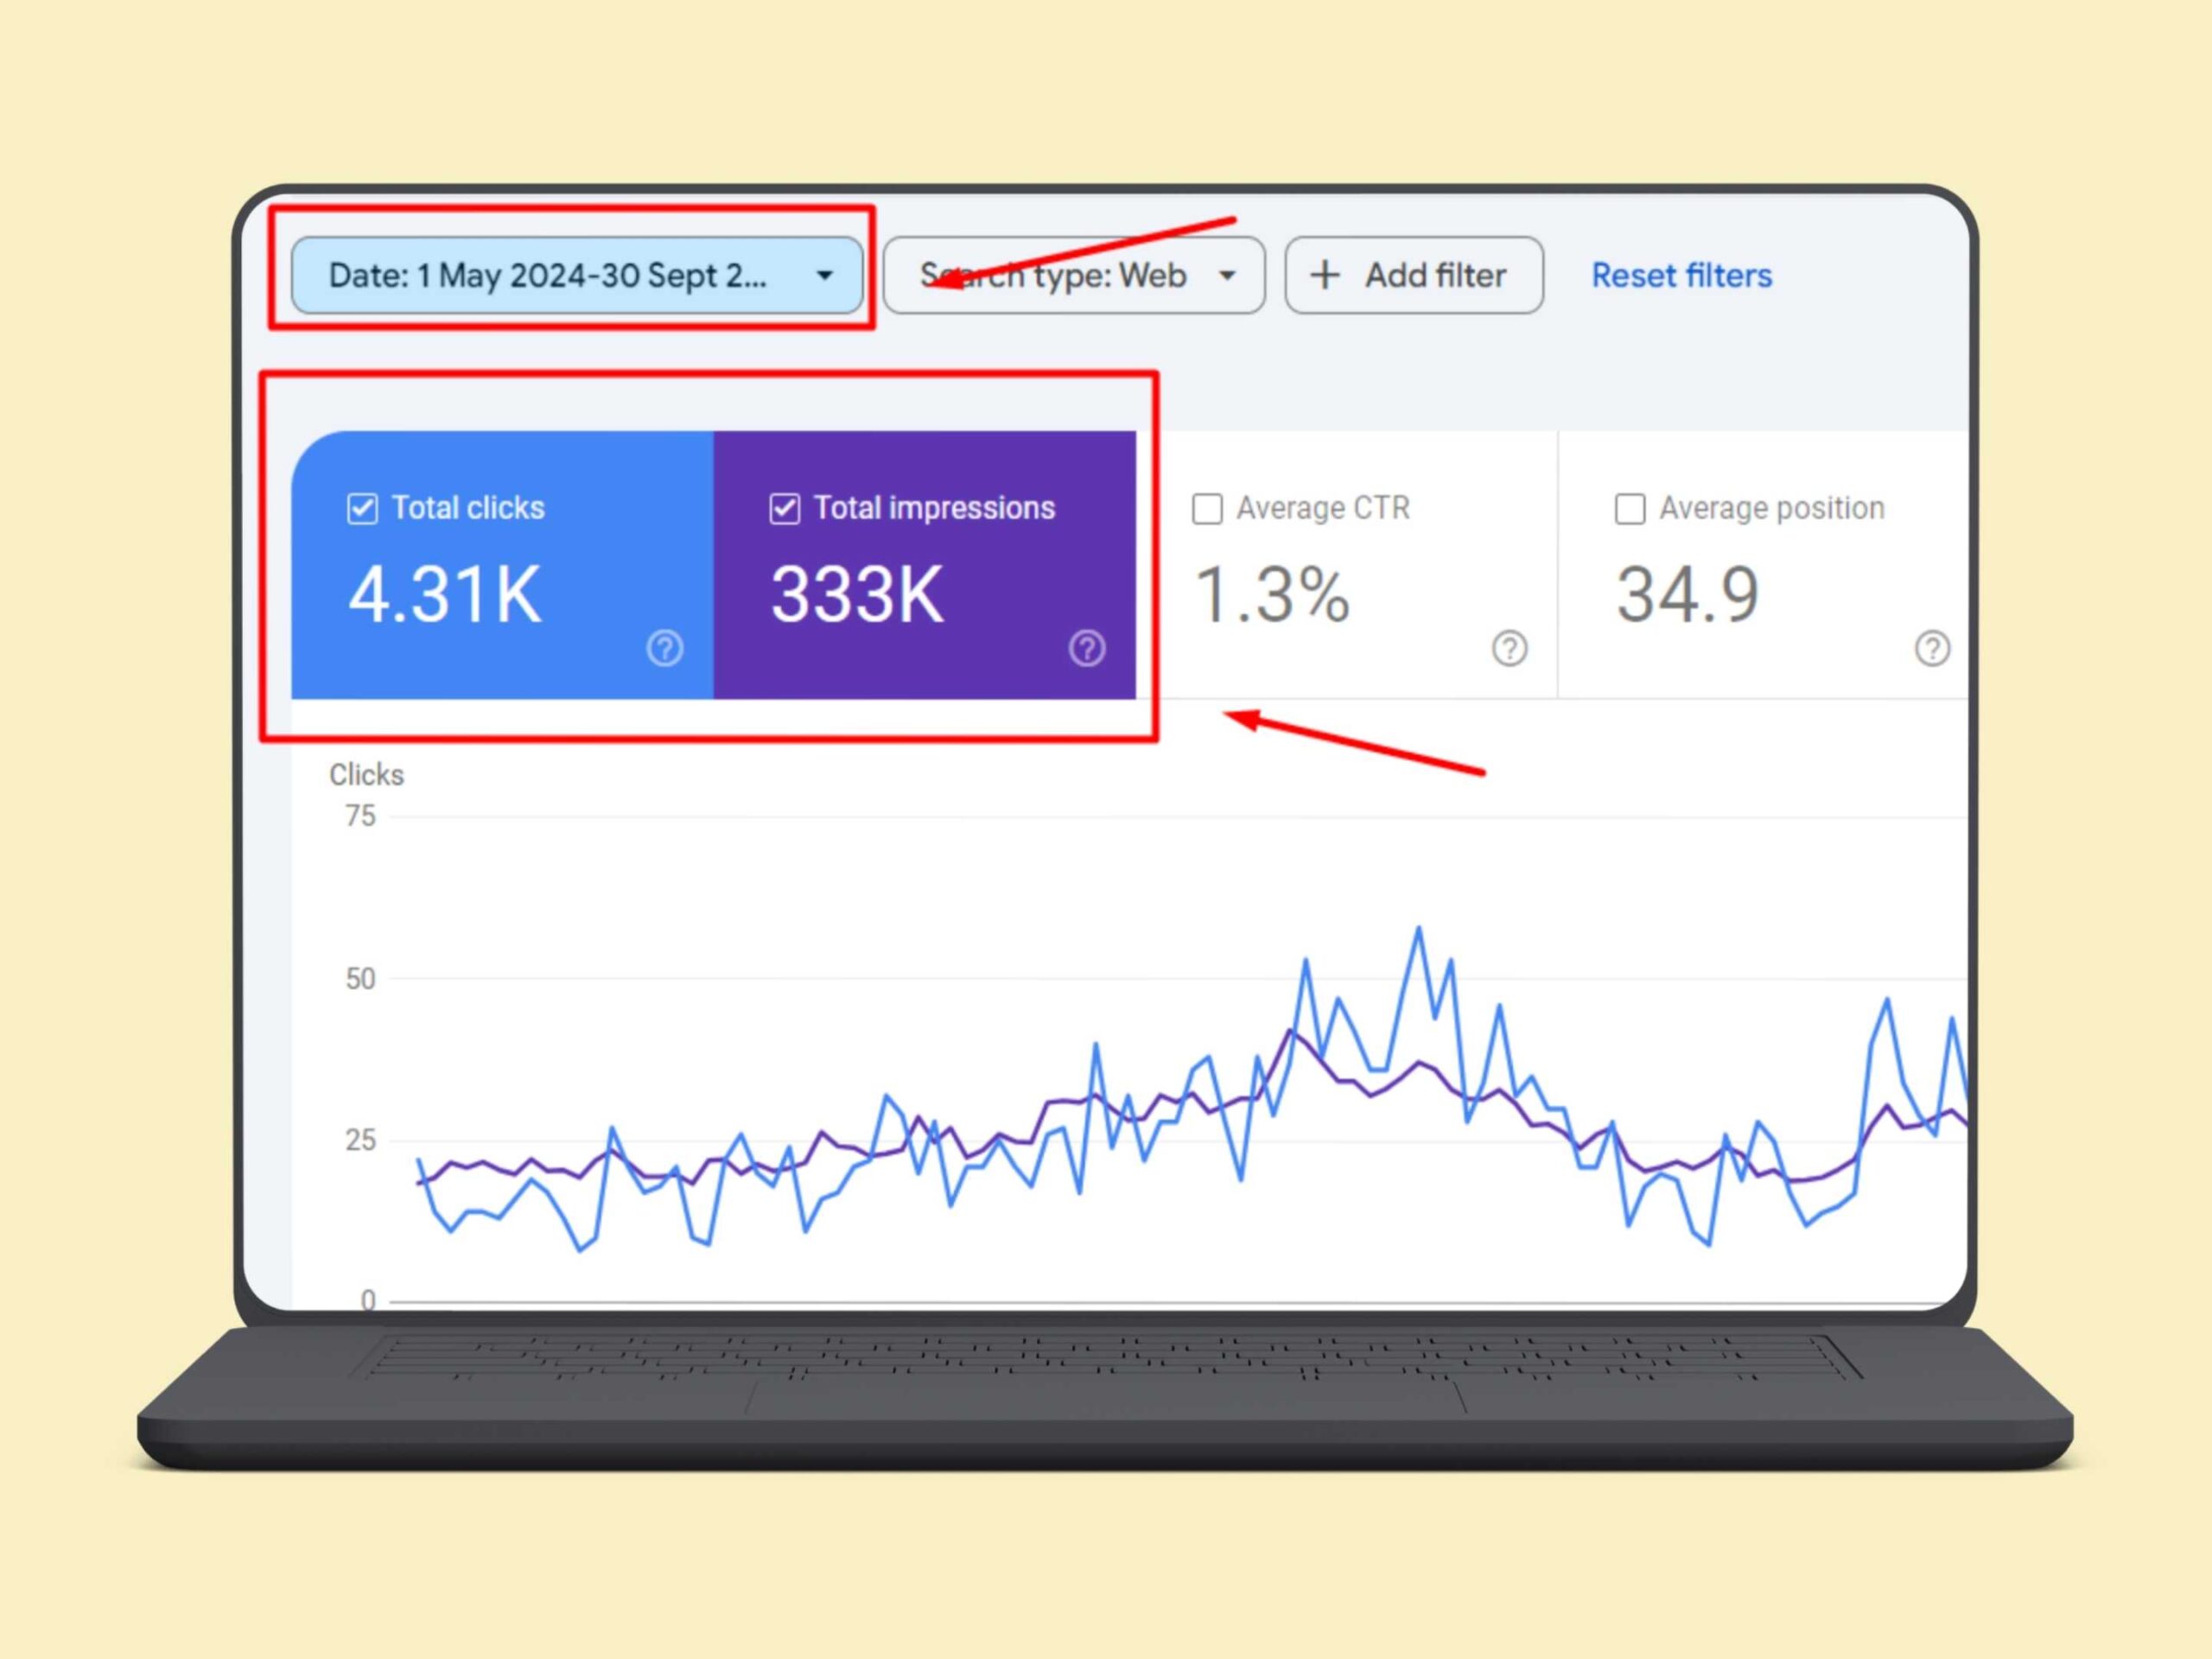Viewport: 2212px width, 1659px height.
Task: Open Average position help question icon
Action: click(1932, 648)
